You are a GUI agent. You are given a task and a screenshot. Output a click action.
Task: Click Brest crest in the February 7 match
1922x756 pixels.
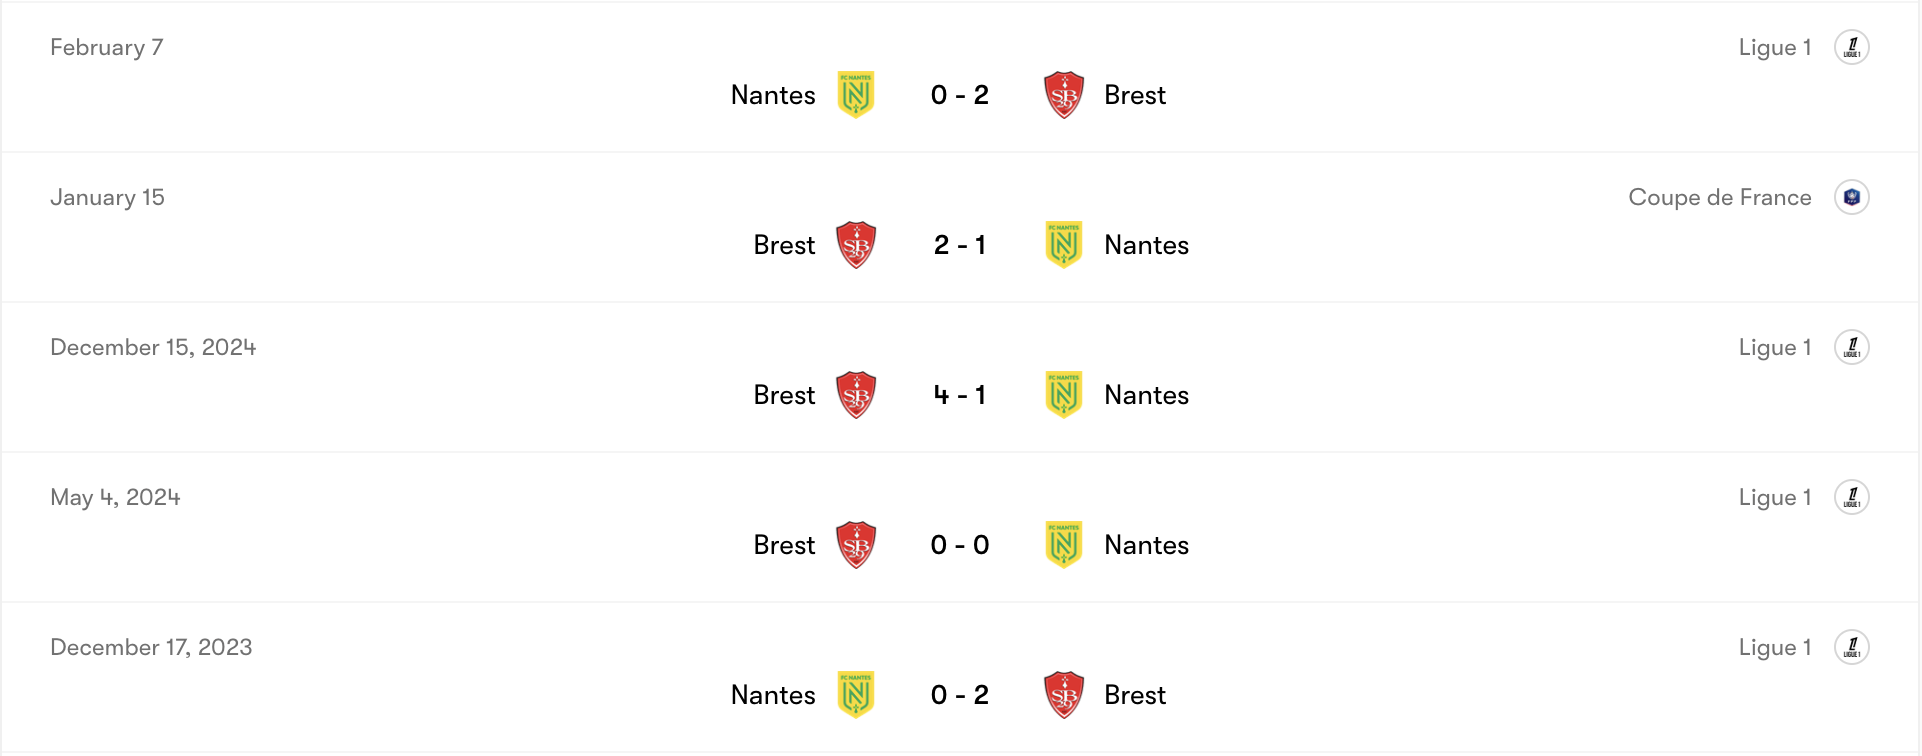tap(1064, 95)
